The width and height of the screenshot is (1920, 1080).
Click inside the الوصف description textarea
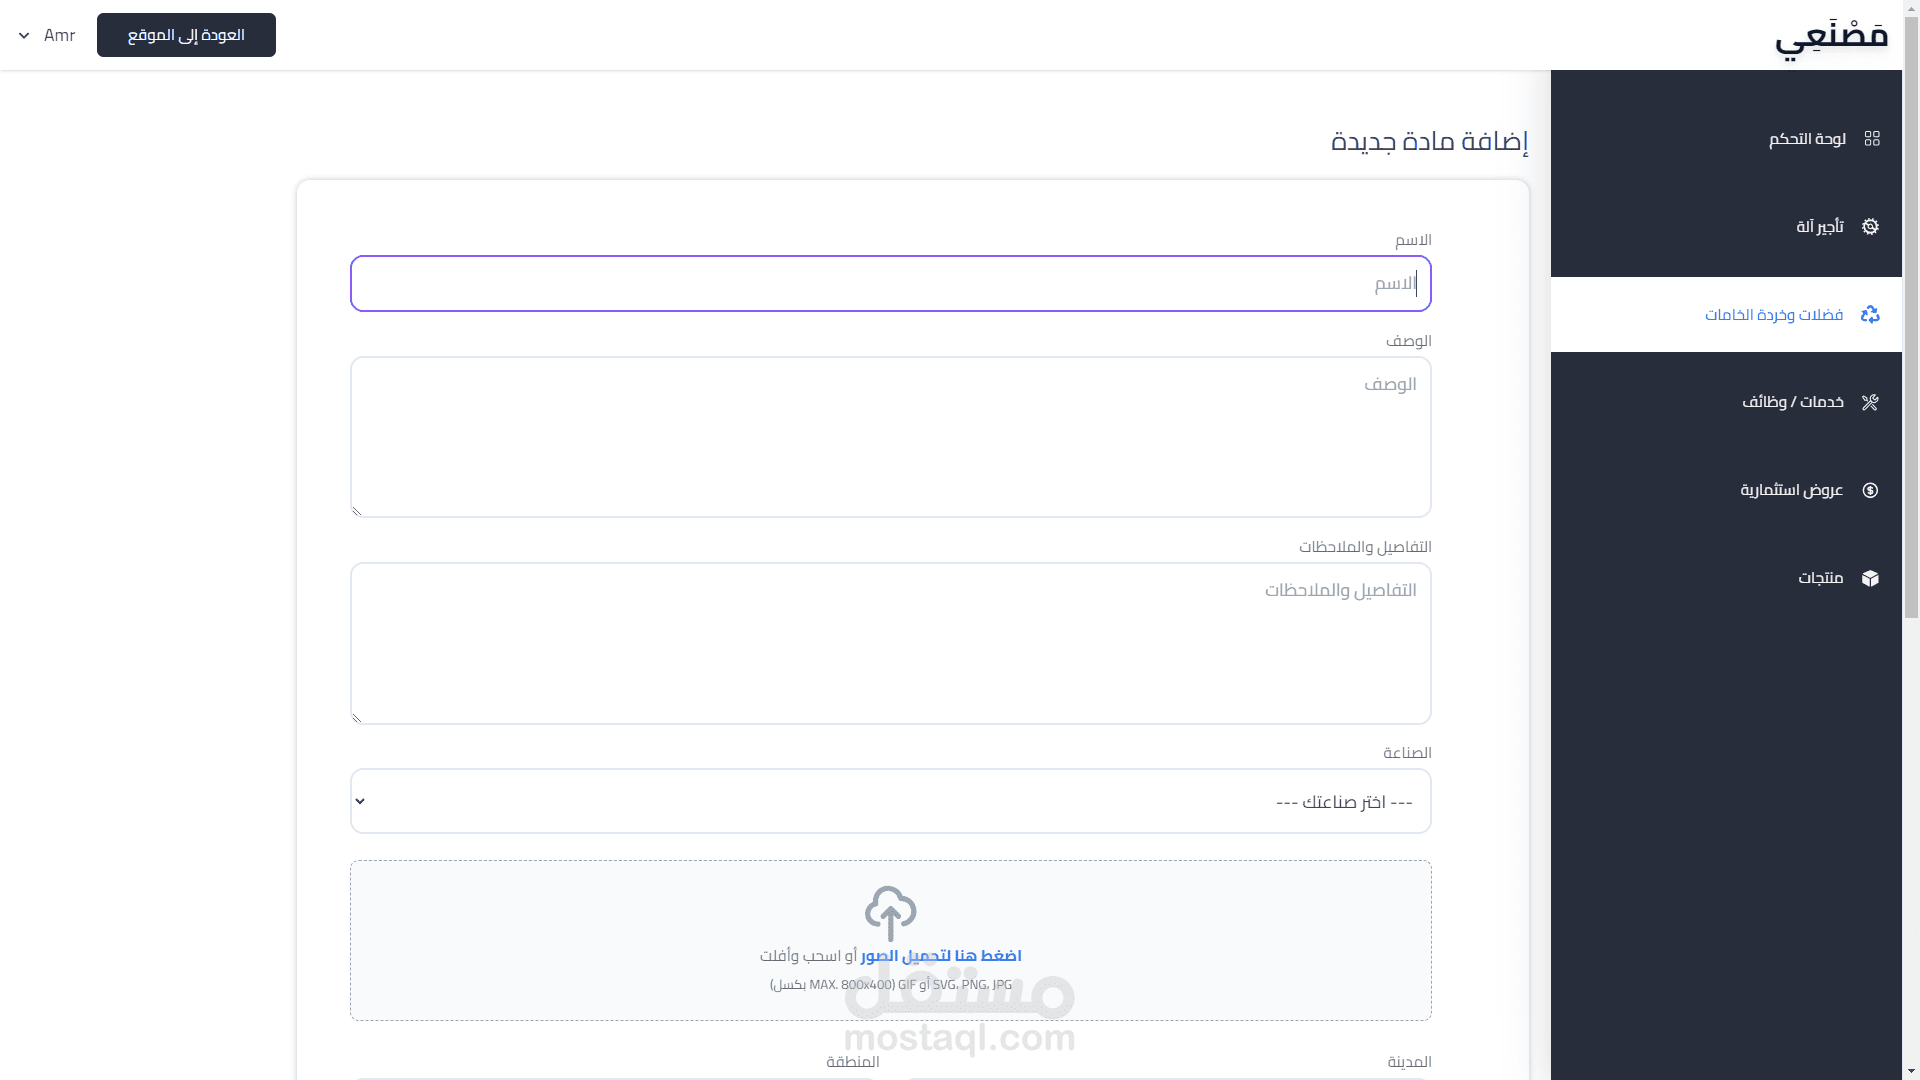coord(890,437)
